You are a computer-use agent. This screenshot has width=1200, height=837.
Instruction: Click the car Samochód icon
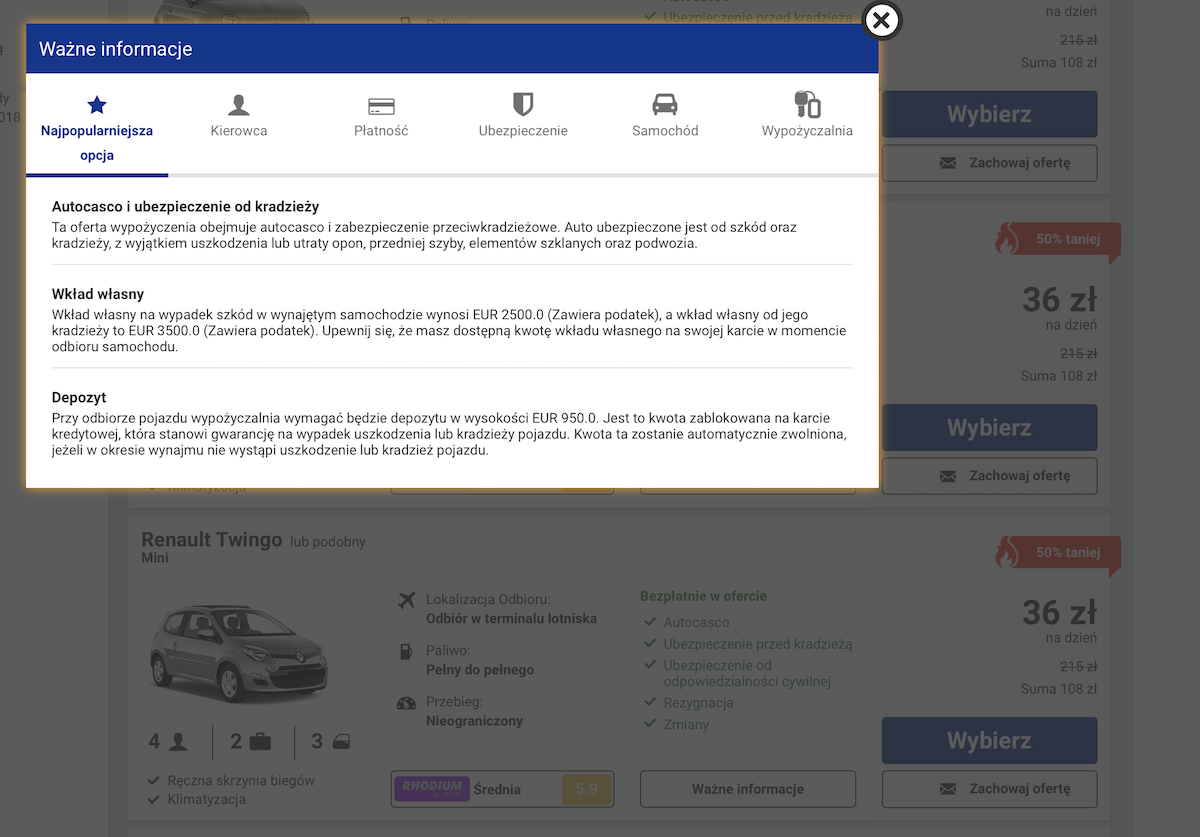(665, 104)
